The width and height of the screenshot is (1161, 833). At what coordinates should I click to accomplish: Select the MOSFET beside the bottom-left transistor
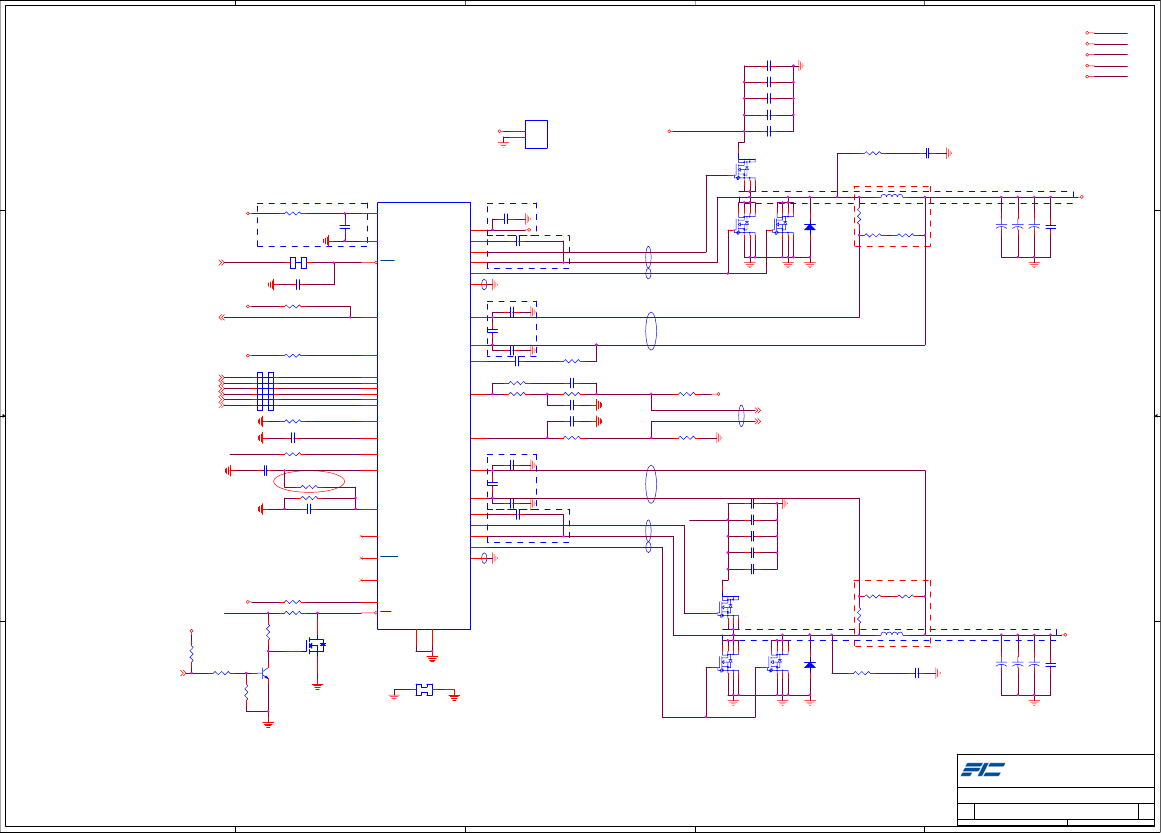[317, 646]
